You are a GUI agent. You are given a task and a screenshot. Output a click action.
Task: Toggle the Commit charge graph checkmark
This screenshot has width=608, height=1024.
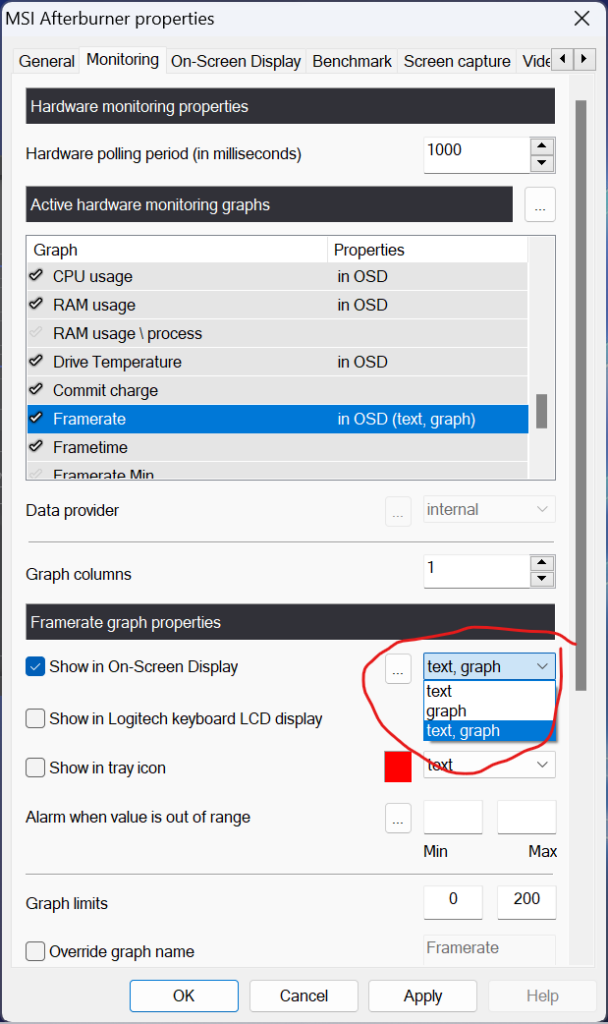coord(36,390)
